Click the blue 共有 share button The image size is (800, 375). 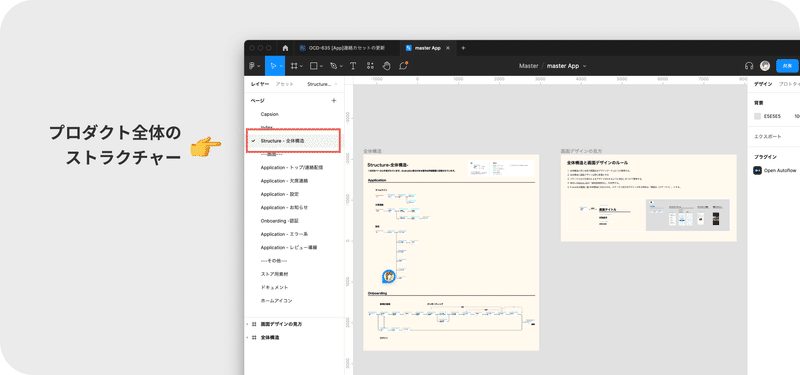coord(788,66)
